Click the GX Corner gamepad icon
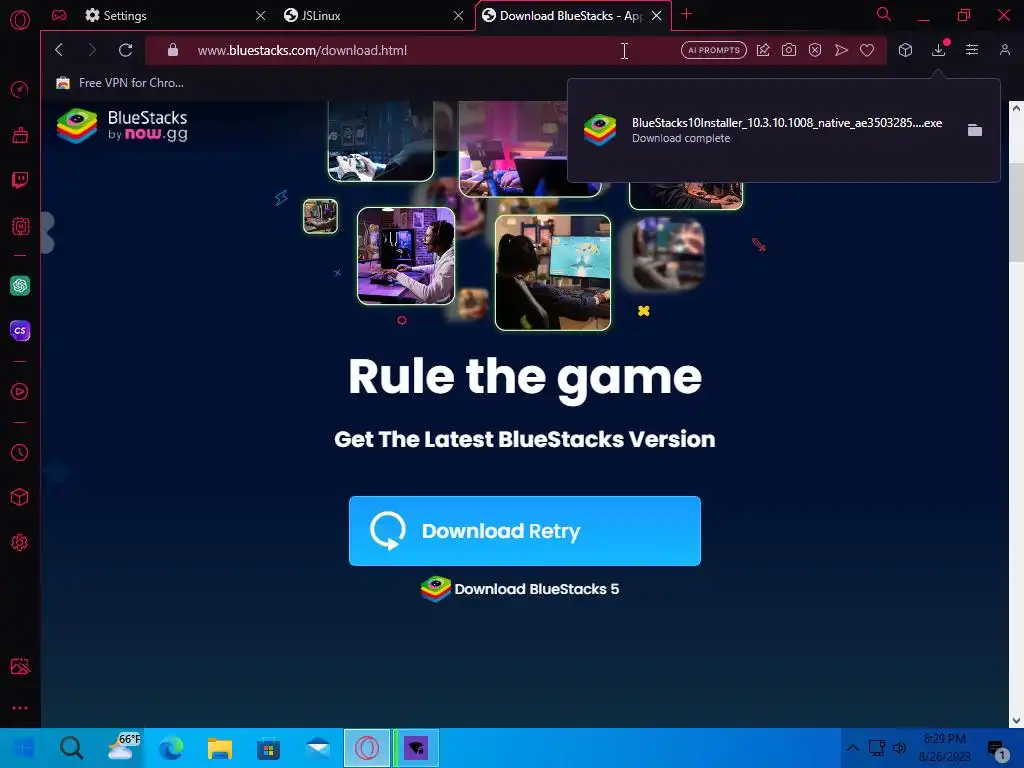This screenshot has width=1024, height=768. point(59,15)
